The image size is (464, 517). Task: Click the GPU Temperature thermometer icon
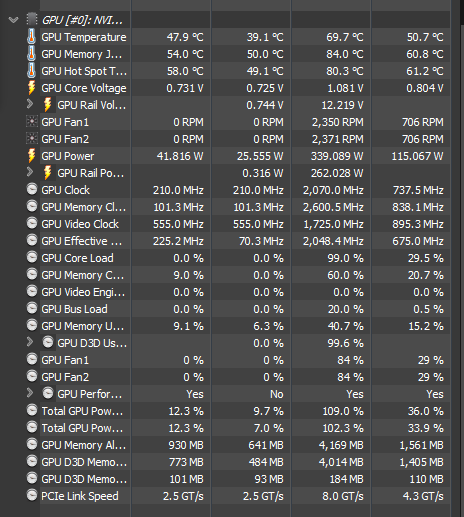click(31, 37)
